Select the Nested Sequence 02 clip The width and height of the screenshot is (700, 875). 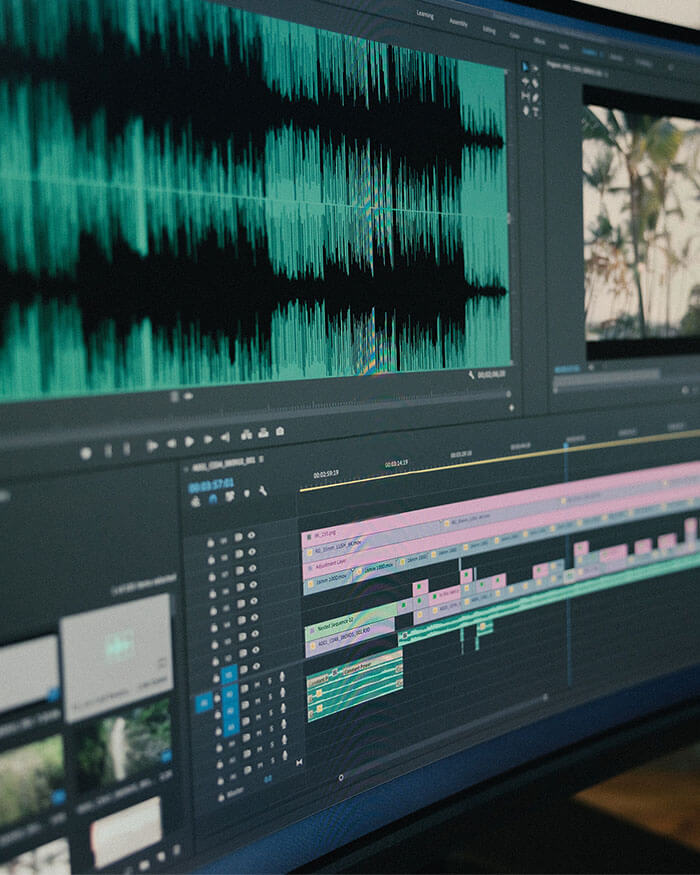(350, 622)
